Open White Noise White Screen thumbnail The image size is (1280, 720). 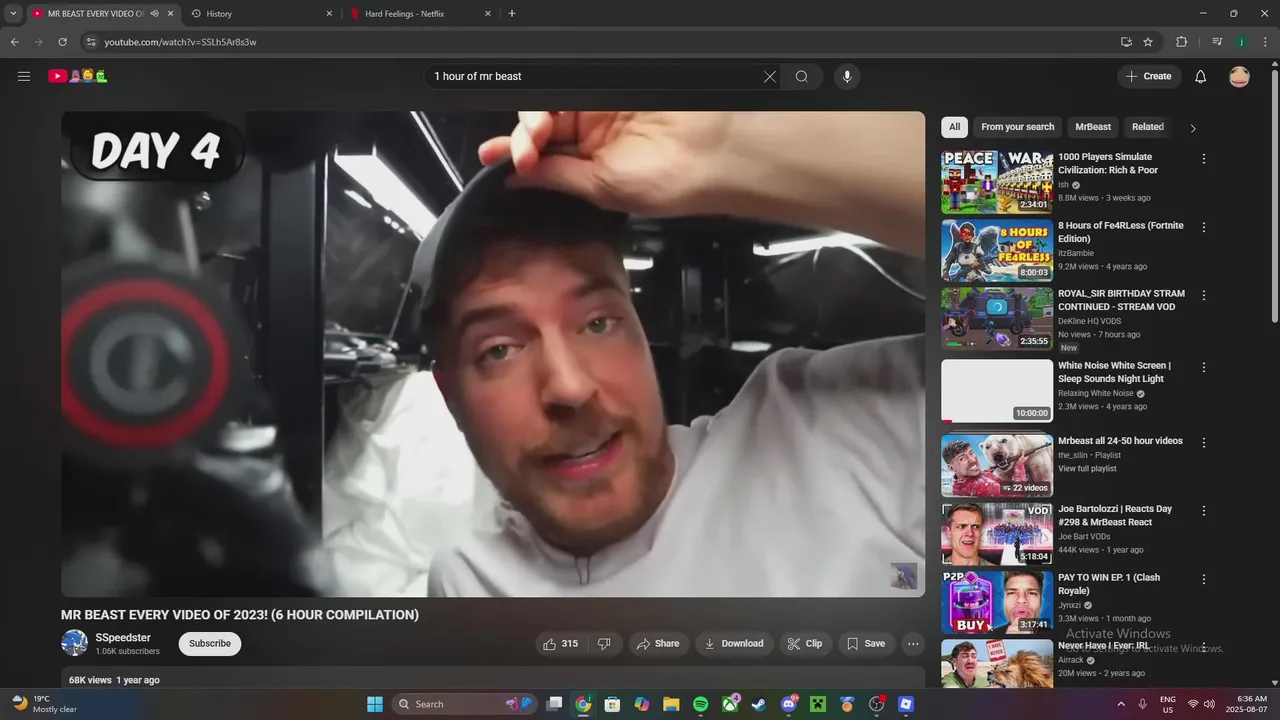(997, 391)
